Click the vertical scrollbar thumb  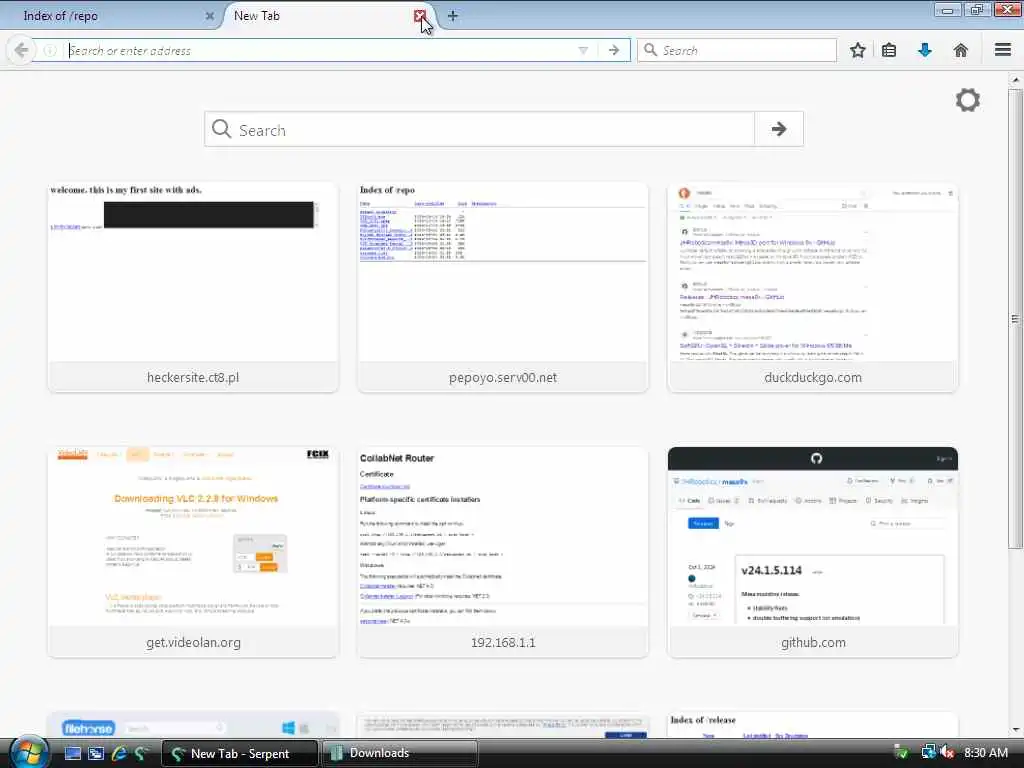[x=1015, y=319]
